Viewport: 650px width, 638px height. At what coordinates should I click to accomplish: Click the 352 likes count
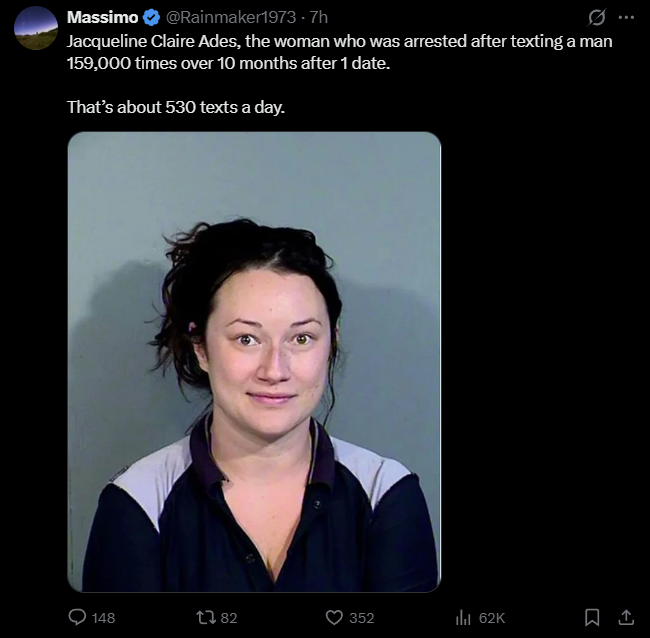click(361, 618)
